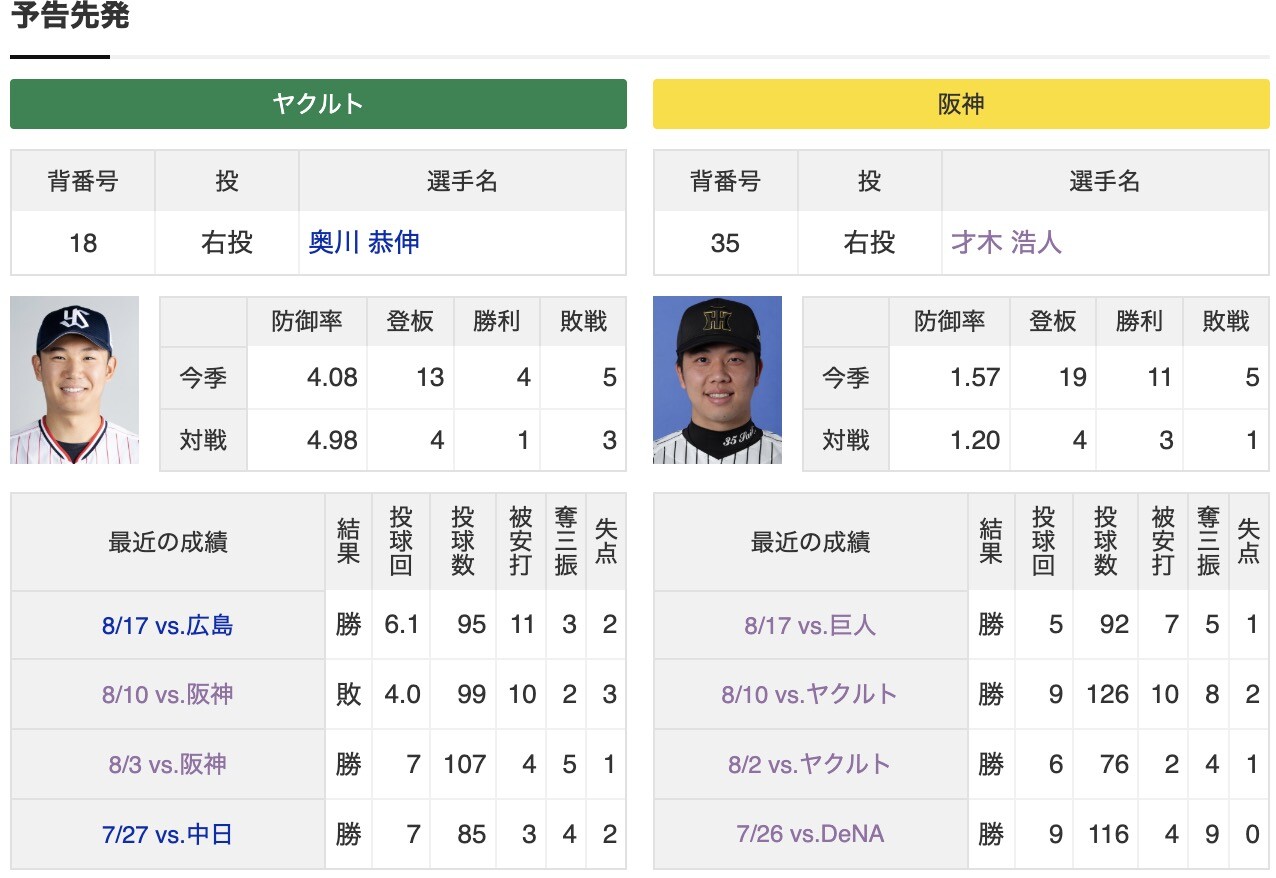Open the 8/17 vs.広島 game link
The image size is (1276, 878).
(x=168, y=626)
